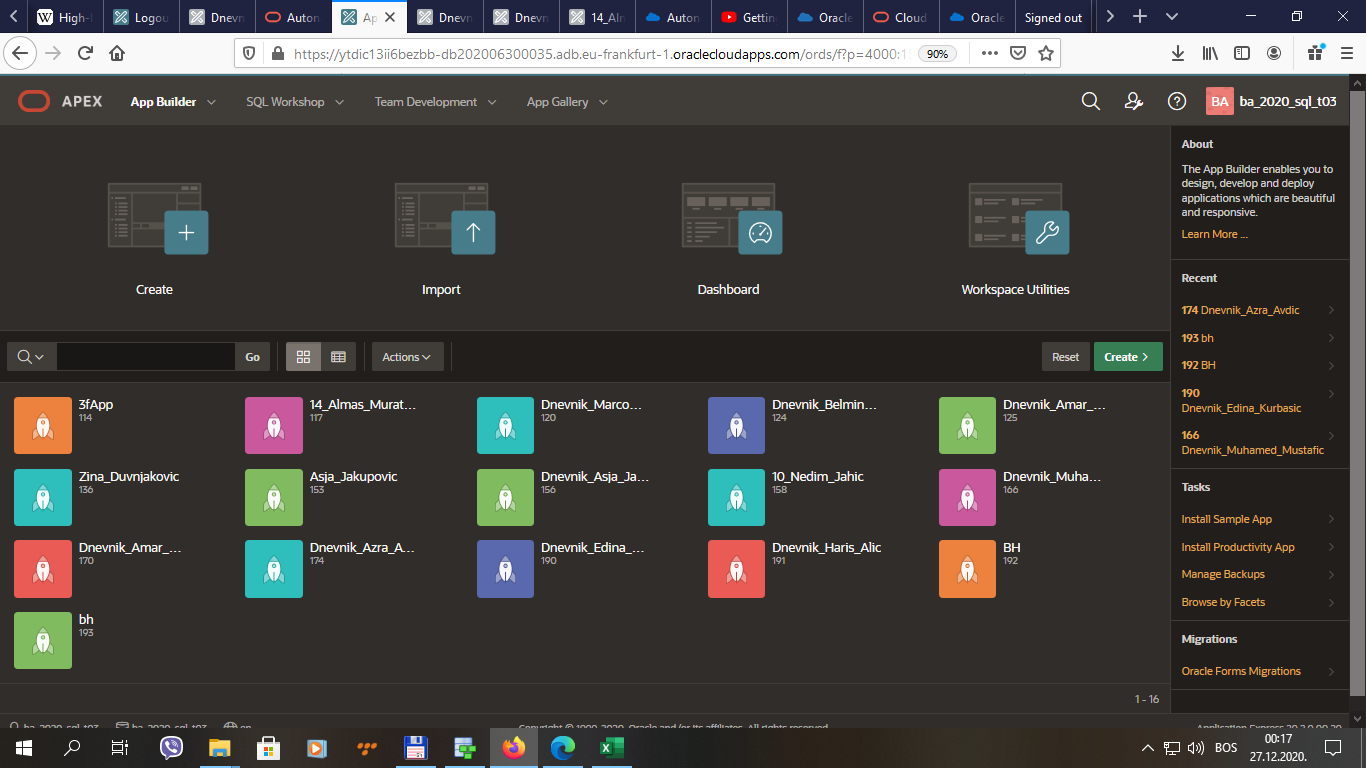Screen dimensions: 1366x768
Task: Open the 3fApp application icon
Action: tap(43, 425)
